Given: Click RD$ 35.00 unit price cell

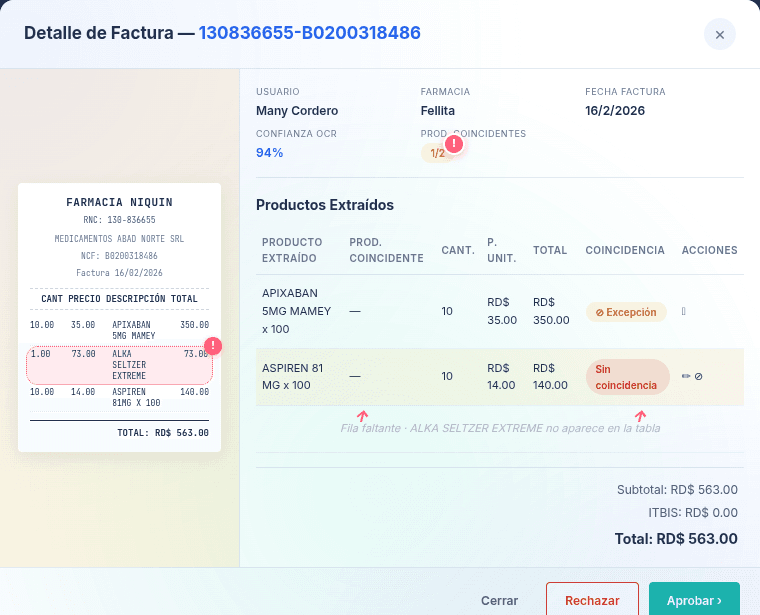Looking at the screenshot, I should point(502,311).
